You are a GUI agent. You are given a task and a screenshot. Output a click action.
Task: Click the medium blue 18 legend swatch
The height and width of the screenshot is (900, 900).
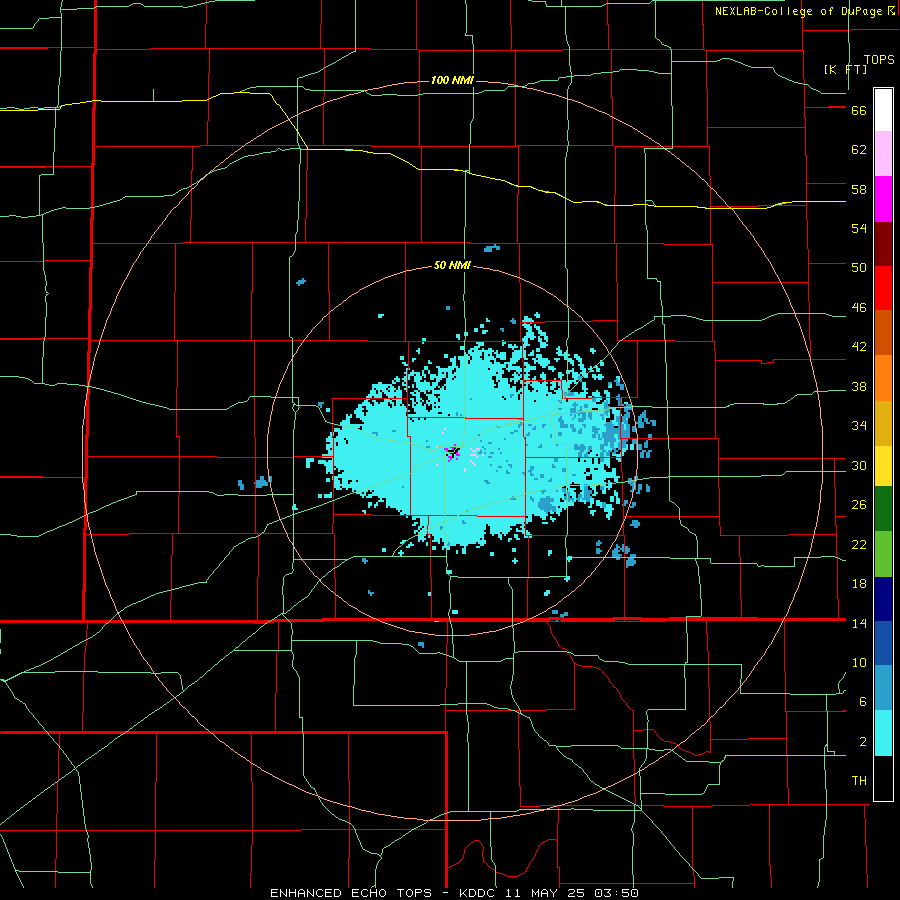click(x=883, y=643)
